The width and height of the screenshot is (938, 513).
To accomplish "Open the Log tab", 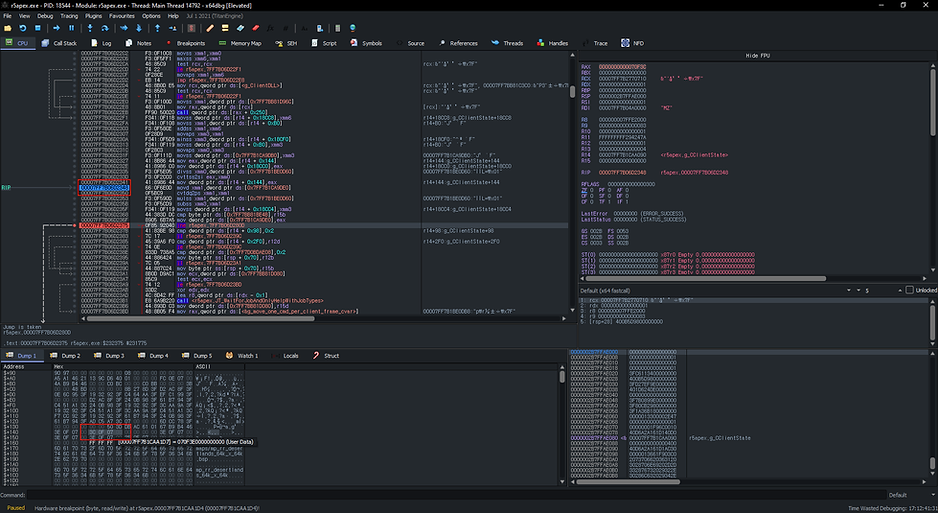I will point(101,43).
